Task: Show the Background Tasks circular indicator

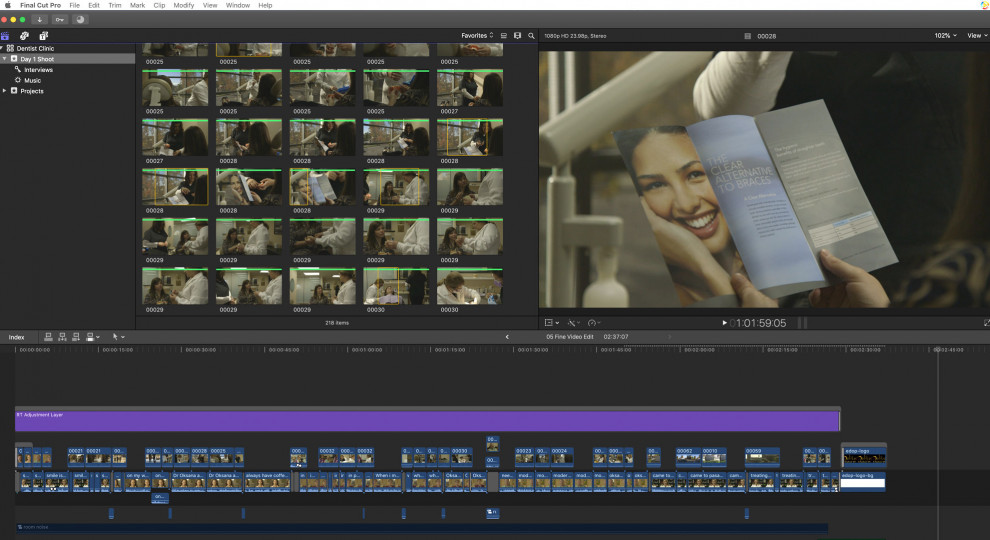Action: coord(80,20)
